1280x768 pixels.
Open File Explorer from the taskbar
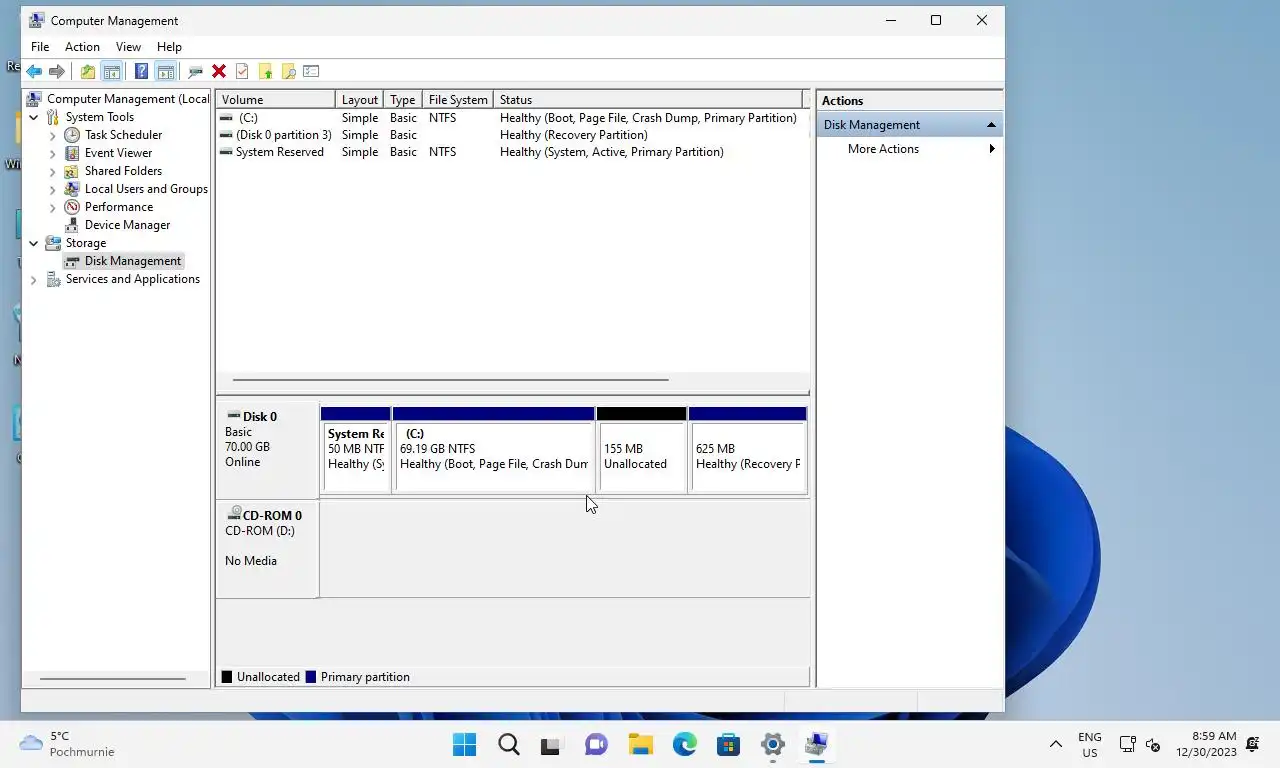pyautogui.click(x=640, y=744)
